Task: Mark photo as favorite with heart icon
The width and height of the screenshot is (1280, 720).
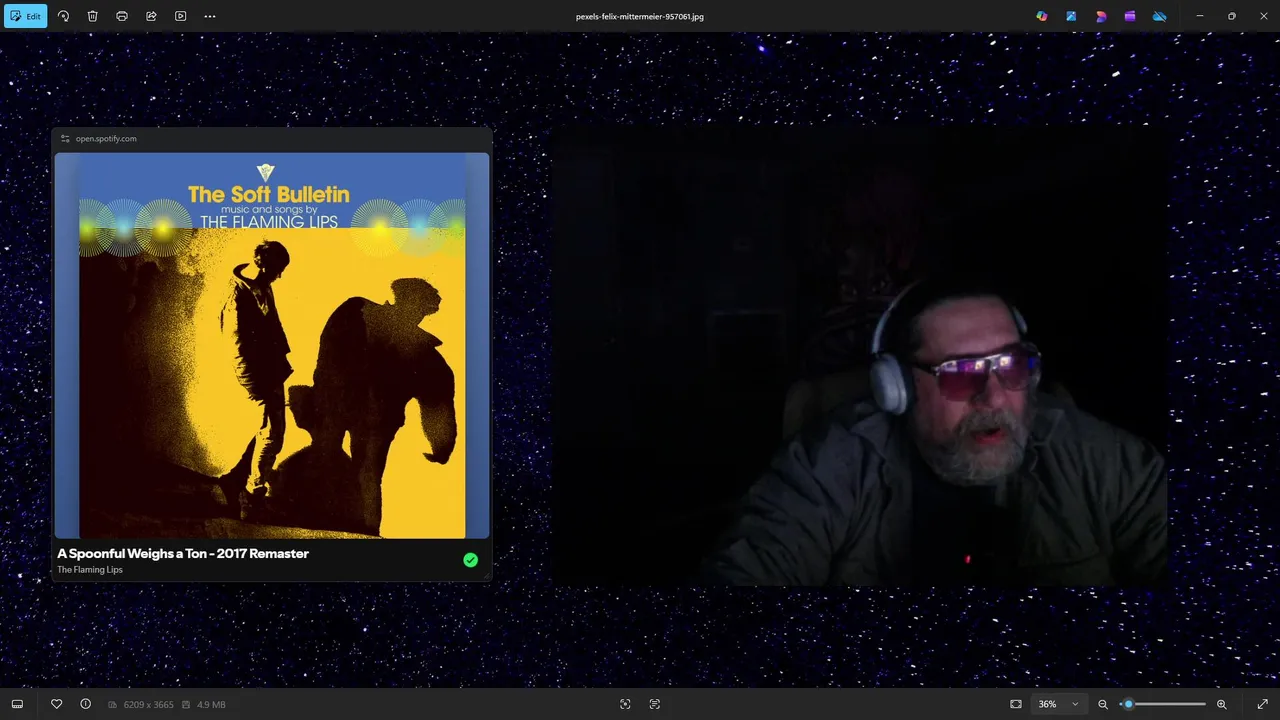Action: pos(56,704)
